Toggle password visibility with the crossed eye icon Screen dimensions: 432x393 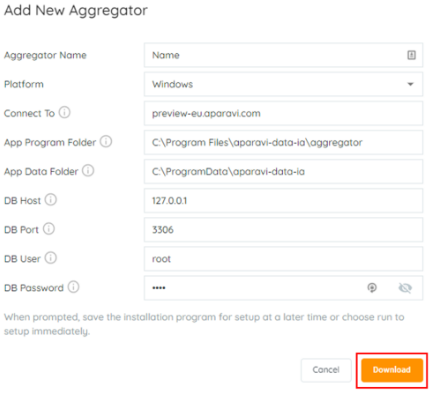click(x=405, y=288)
